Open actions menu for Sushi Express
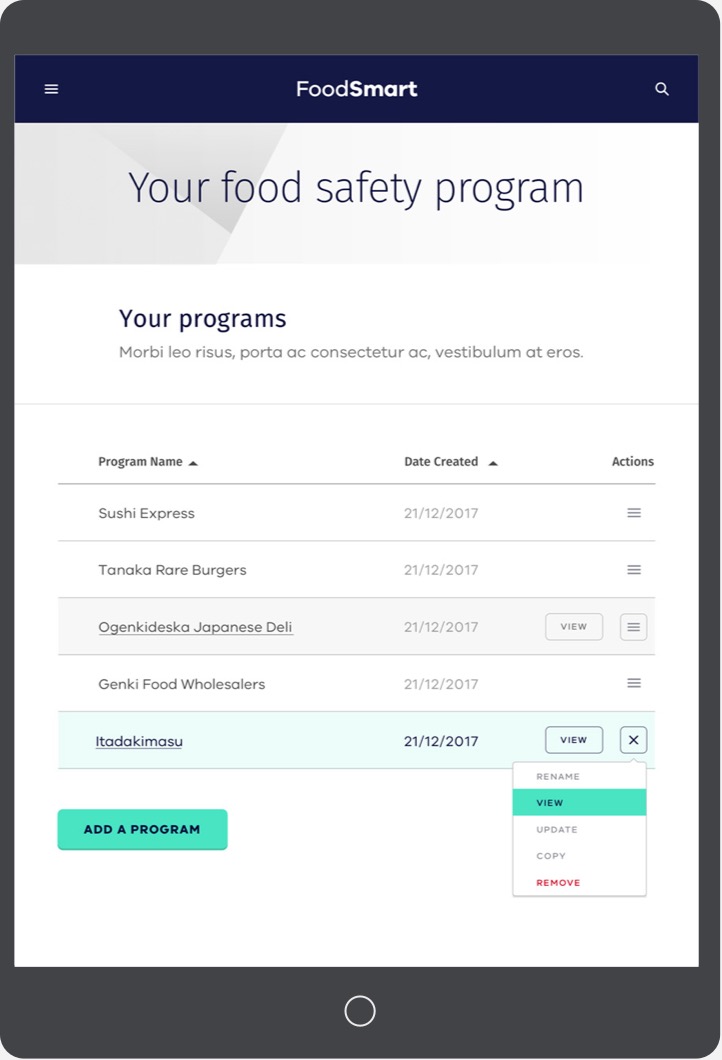The height and width of the screenshot is (1060, 722). (633, 513)
